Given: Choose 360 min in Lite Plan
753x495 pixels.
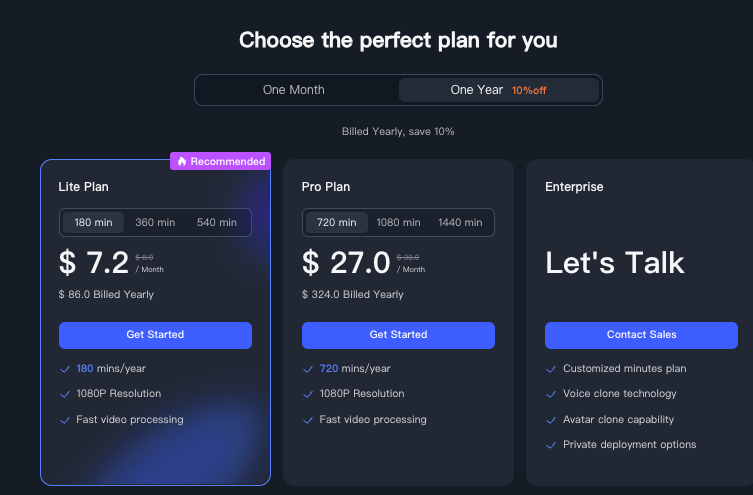Looking at the screenshot, I should coord(155,222).
